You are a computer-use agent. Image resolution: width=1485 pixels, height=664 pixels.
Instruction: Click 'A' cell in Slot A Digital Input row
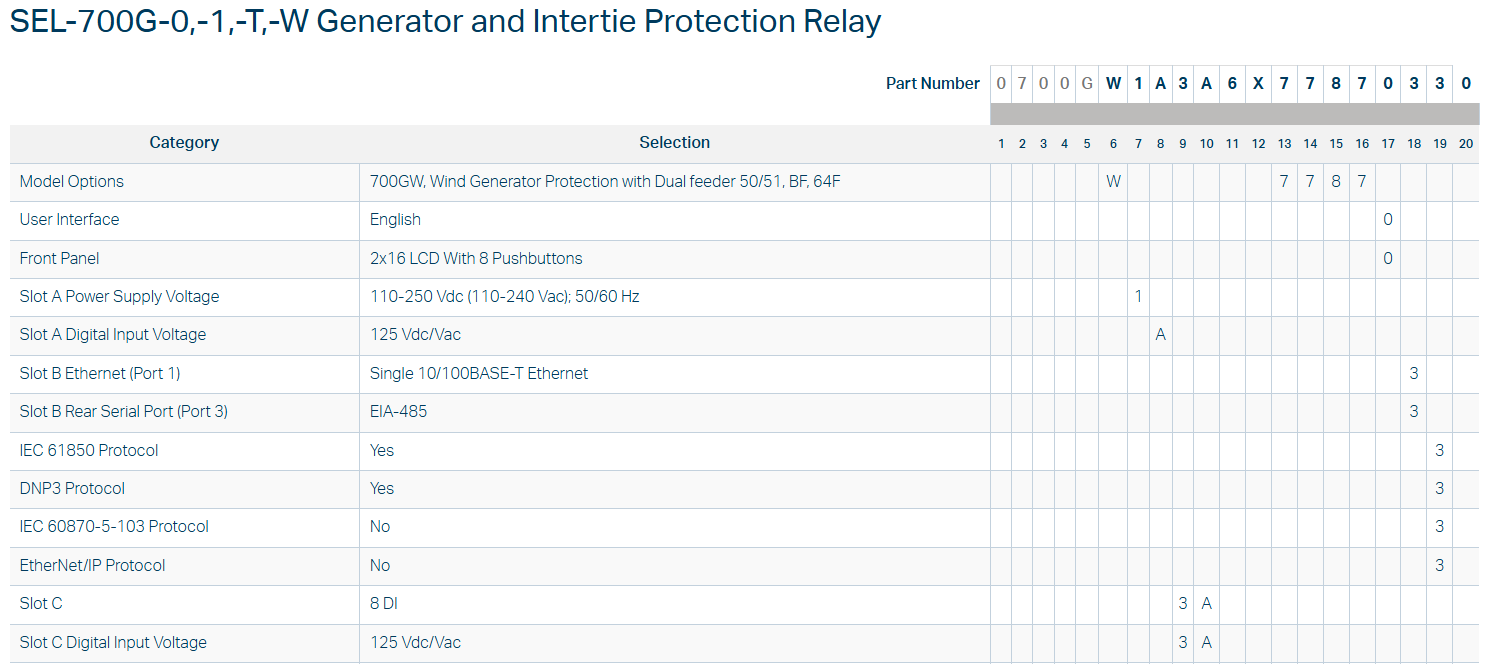coord(1160,335)
